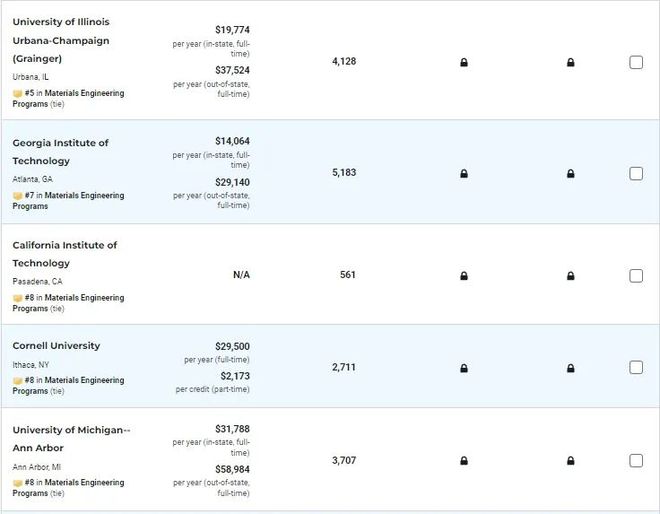Tick the Georgia Institute of Technology checkbox
Image resolution: width=660 pixels, height=514 pixels.
pos(636,173)
